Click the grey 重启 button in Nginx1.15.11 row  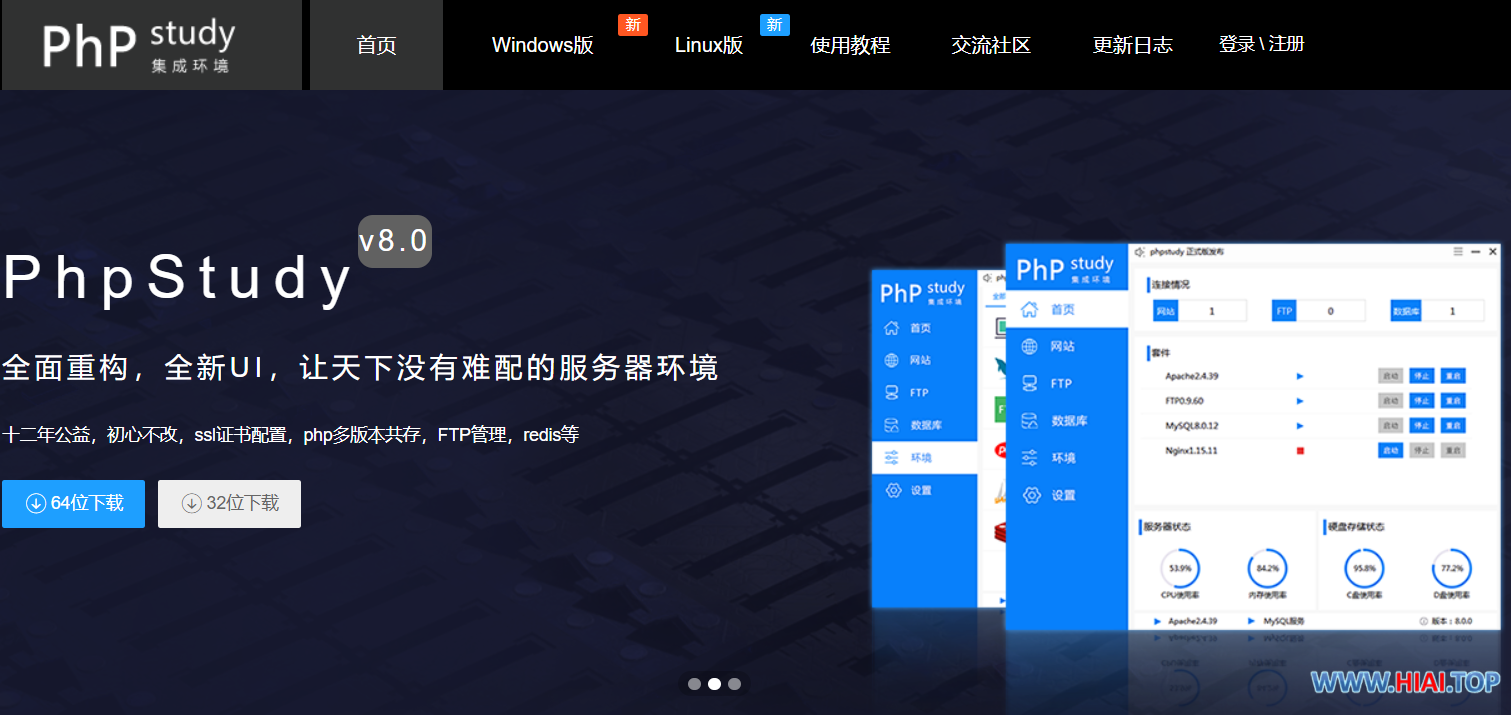1453,451
